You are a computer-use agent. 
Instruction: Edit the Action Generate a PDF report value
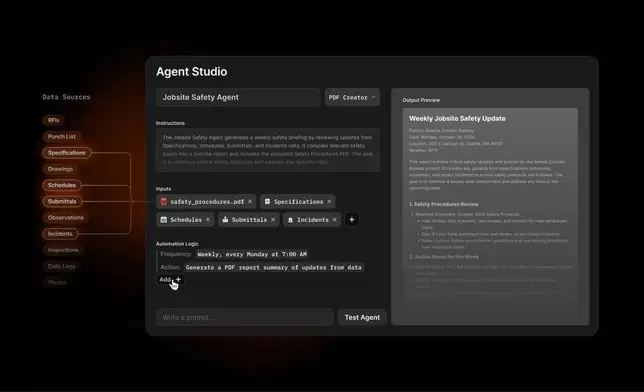(274, 267)
